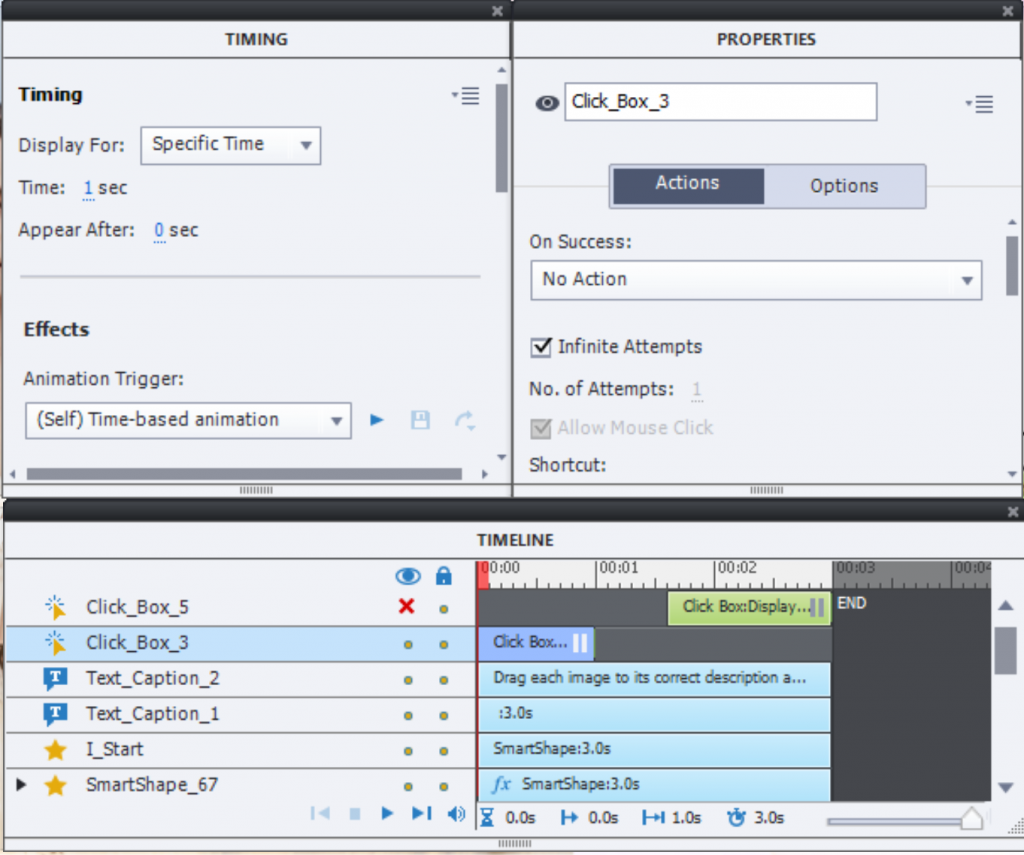Adjust the timeline zoom slider

pyautogui.click(x=970, y=820)
